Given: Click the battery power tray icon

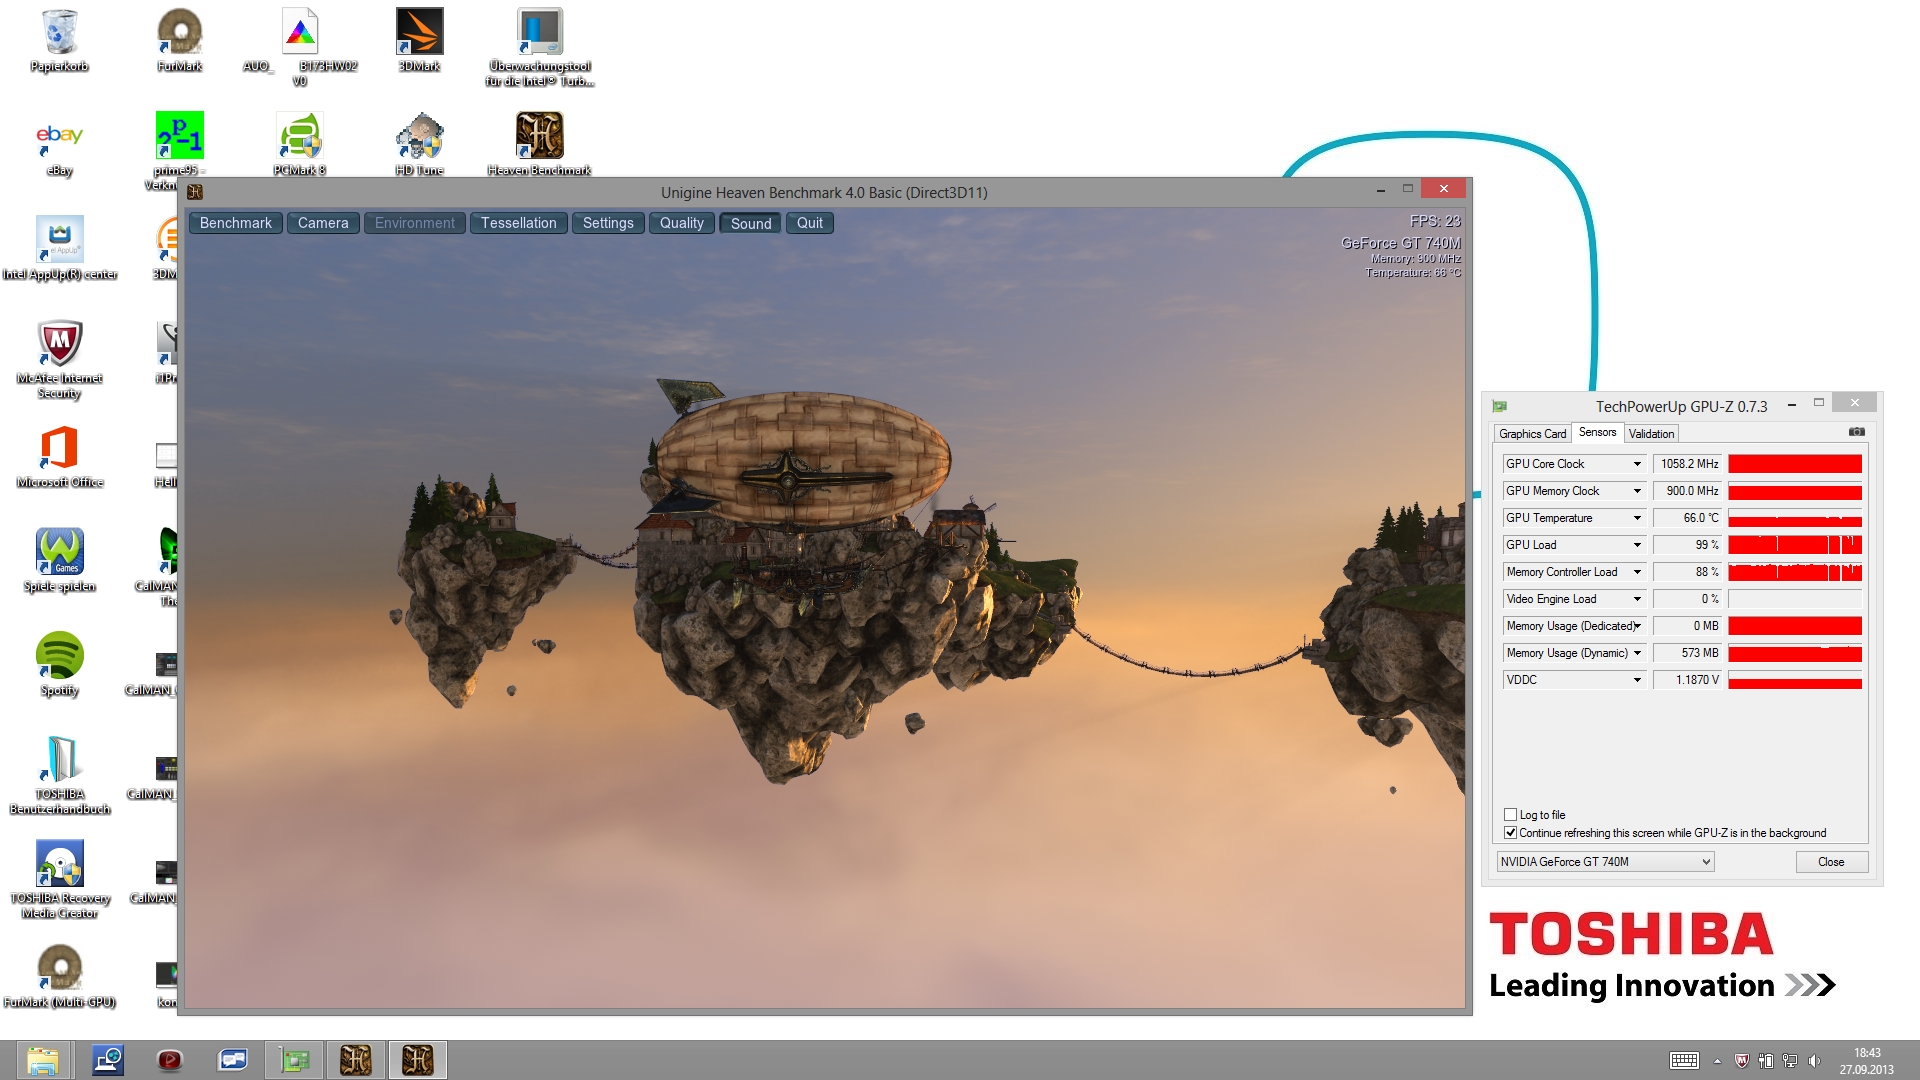Looking at the screenshot, I should (x=1766, y=1060).
